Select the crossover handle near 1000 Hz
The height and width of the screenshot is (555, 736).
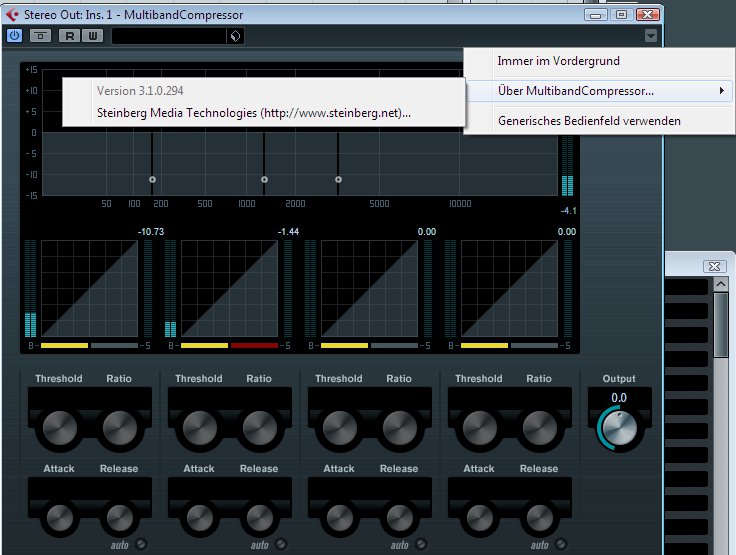tap(264, 179)
